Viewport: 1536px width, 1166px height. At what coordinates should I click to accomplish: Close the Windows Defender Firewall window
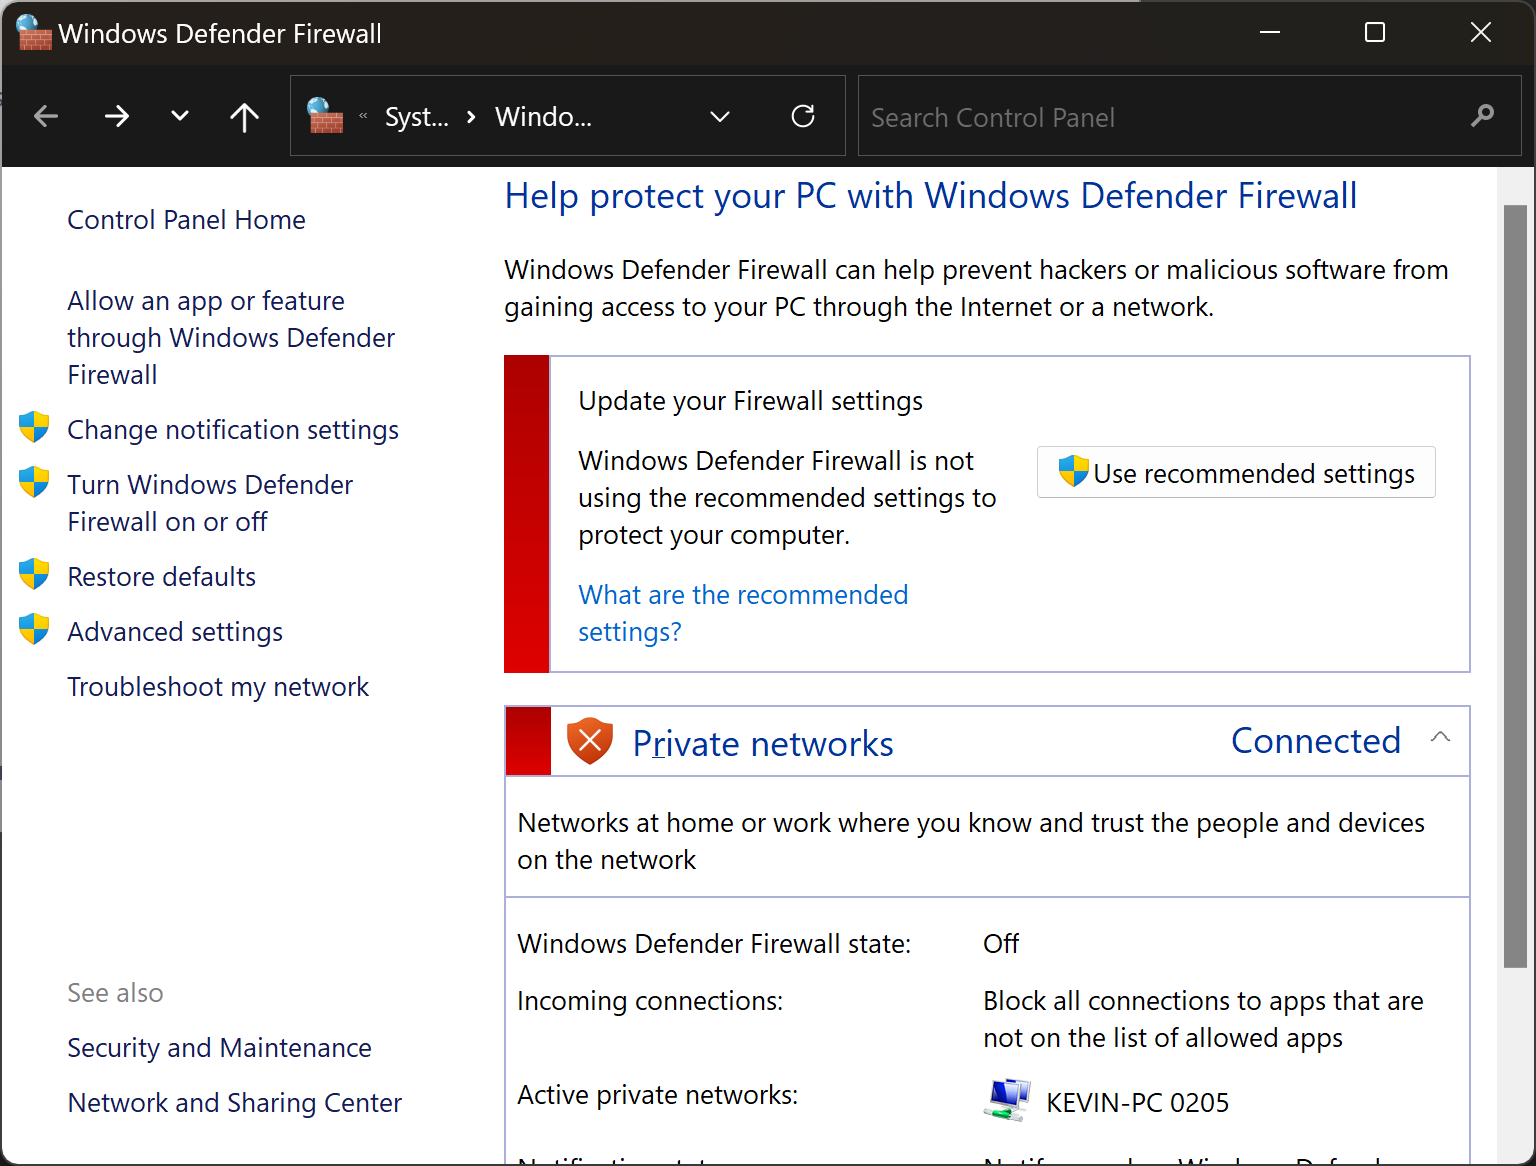click(1481, 32)
